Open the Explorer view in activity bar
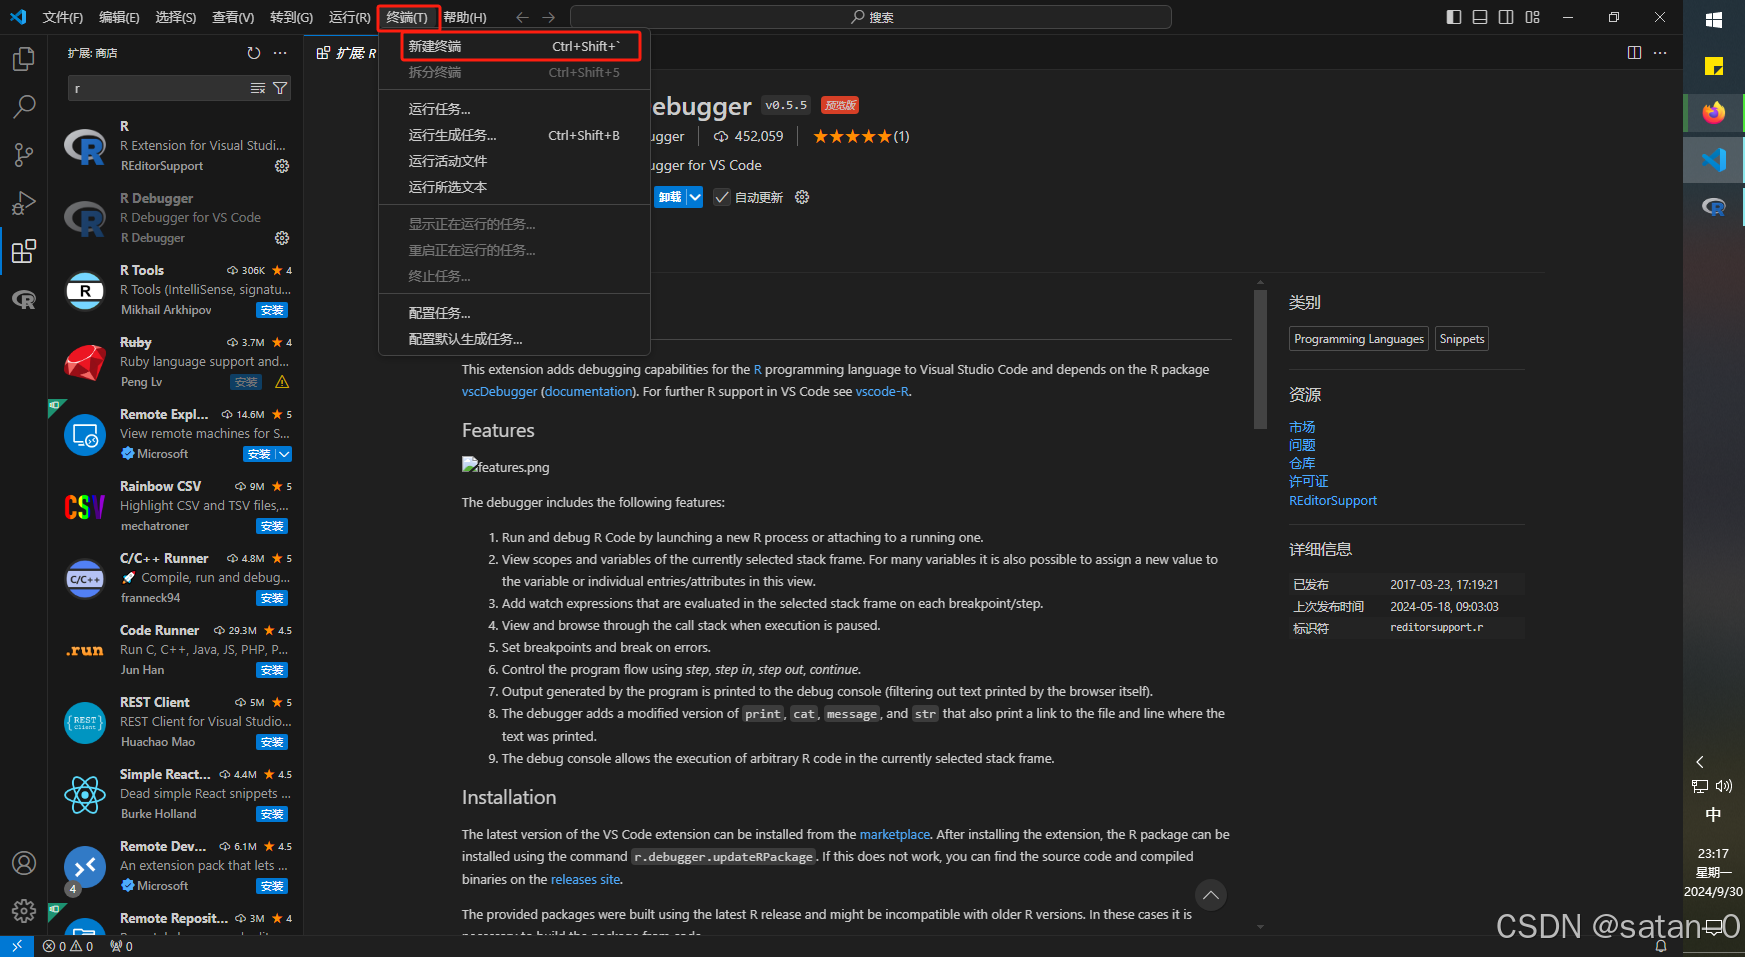Image resolution: width=1745 pixels, height=957 pixels. [x=24, y=59]
